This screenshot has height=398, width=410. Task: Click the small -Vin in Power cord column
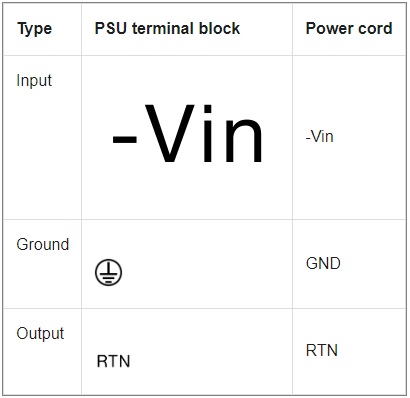[x=319, y=136]
